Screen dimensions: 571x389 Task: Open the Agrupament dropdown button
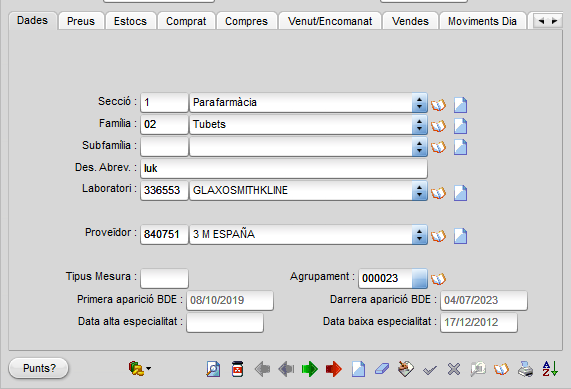(x=420, y=279)
